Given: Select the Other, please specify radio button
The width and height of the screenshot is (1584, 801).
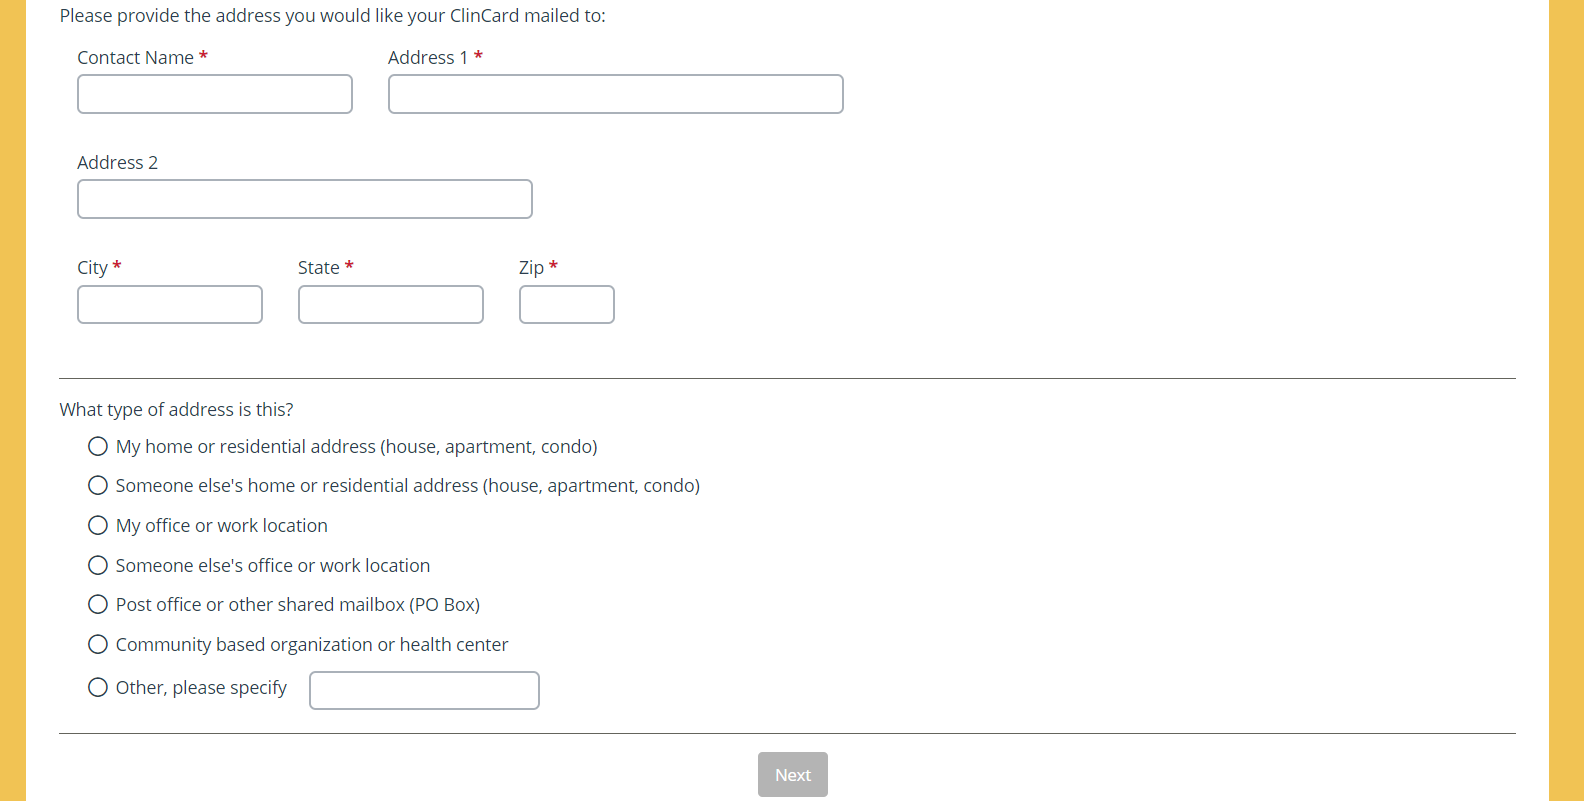Looking at the screenshot, I should click(98, 687).
